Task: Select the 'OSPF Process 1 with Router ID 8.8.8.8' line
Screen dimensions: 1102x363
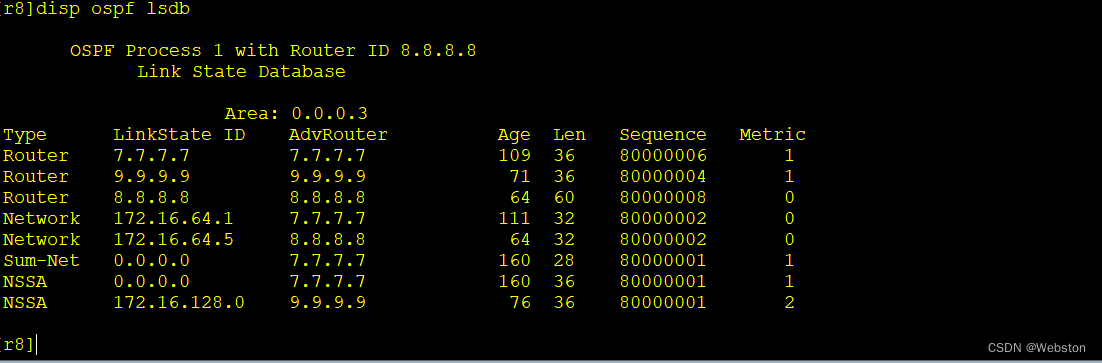Action: click(x=273, y=51)
